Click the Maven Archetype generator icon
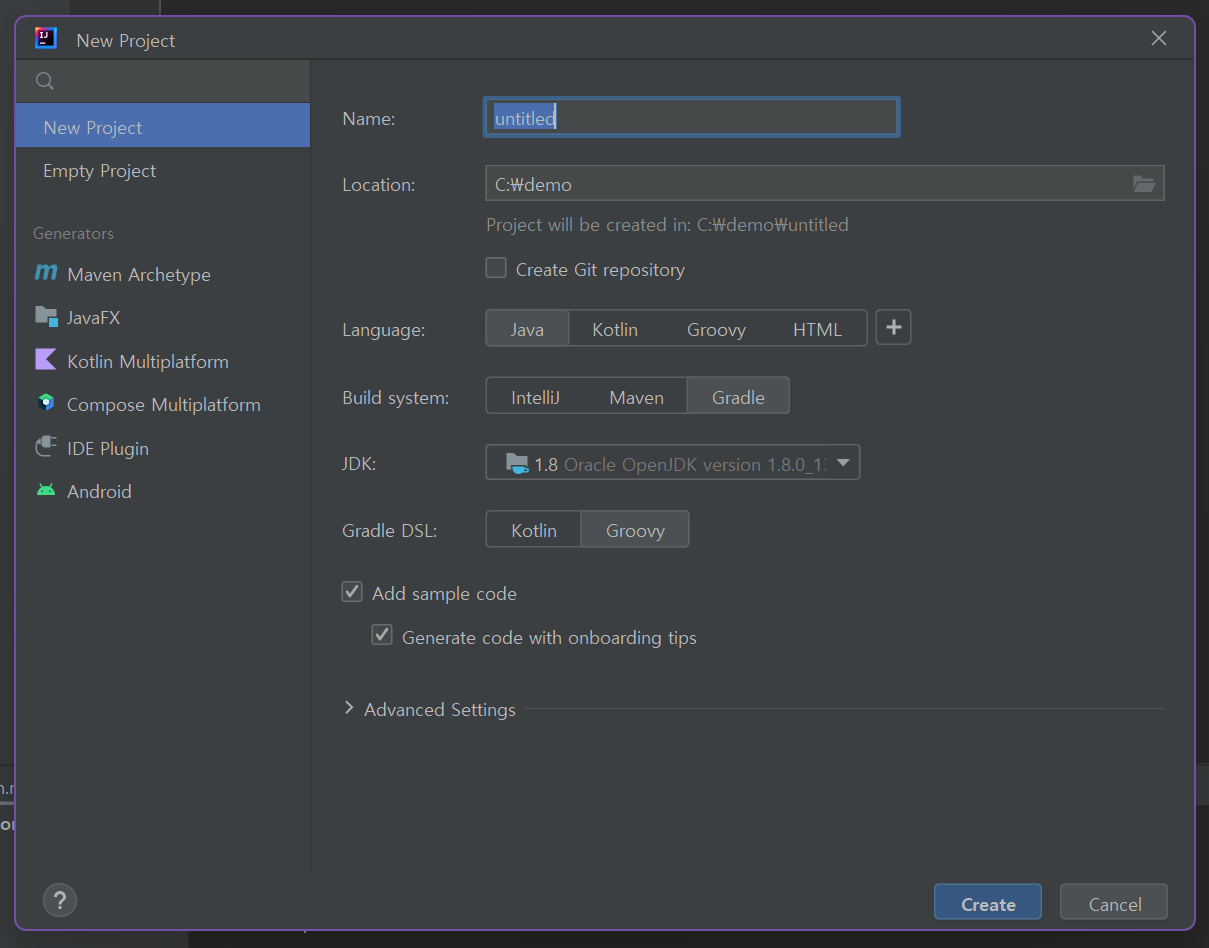Screen dimensions: 1209x948 point(46,273)
